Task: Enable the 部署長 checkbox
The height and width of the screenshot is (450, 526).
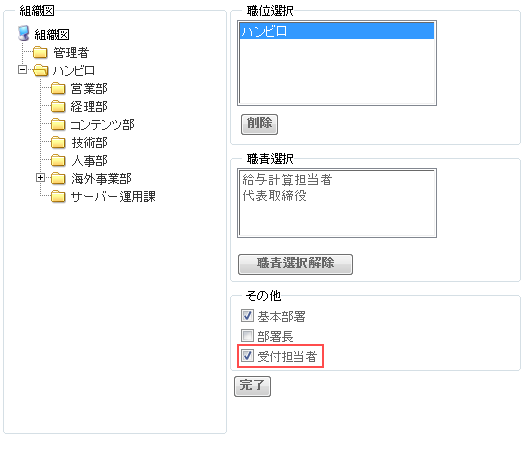Action: click(x=247, y=335)
